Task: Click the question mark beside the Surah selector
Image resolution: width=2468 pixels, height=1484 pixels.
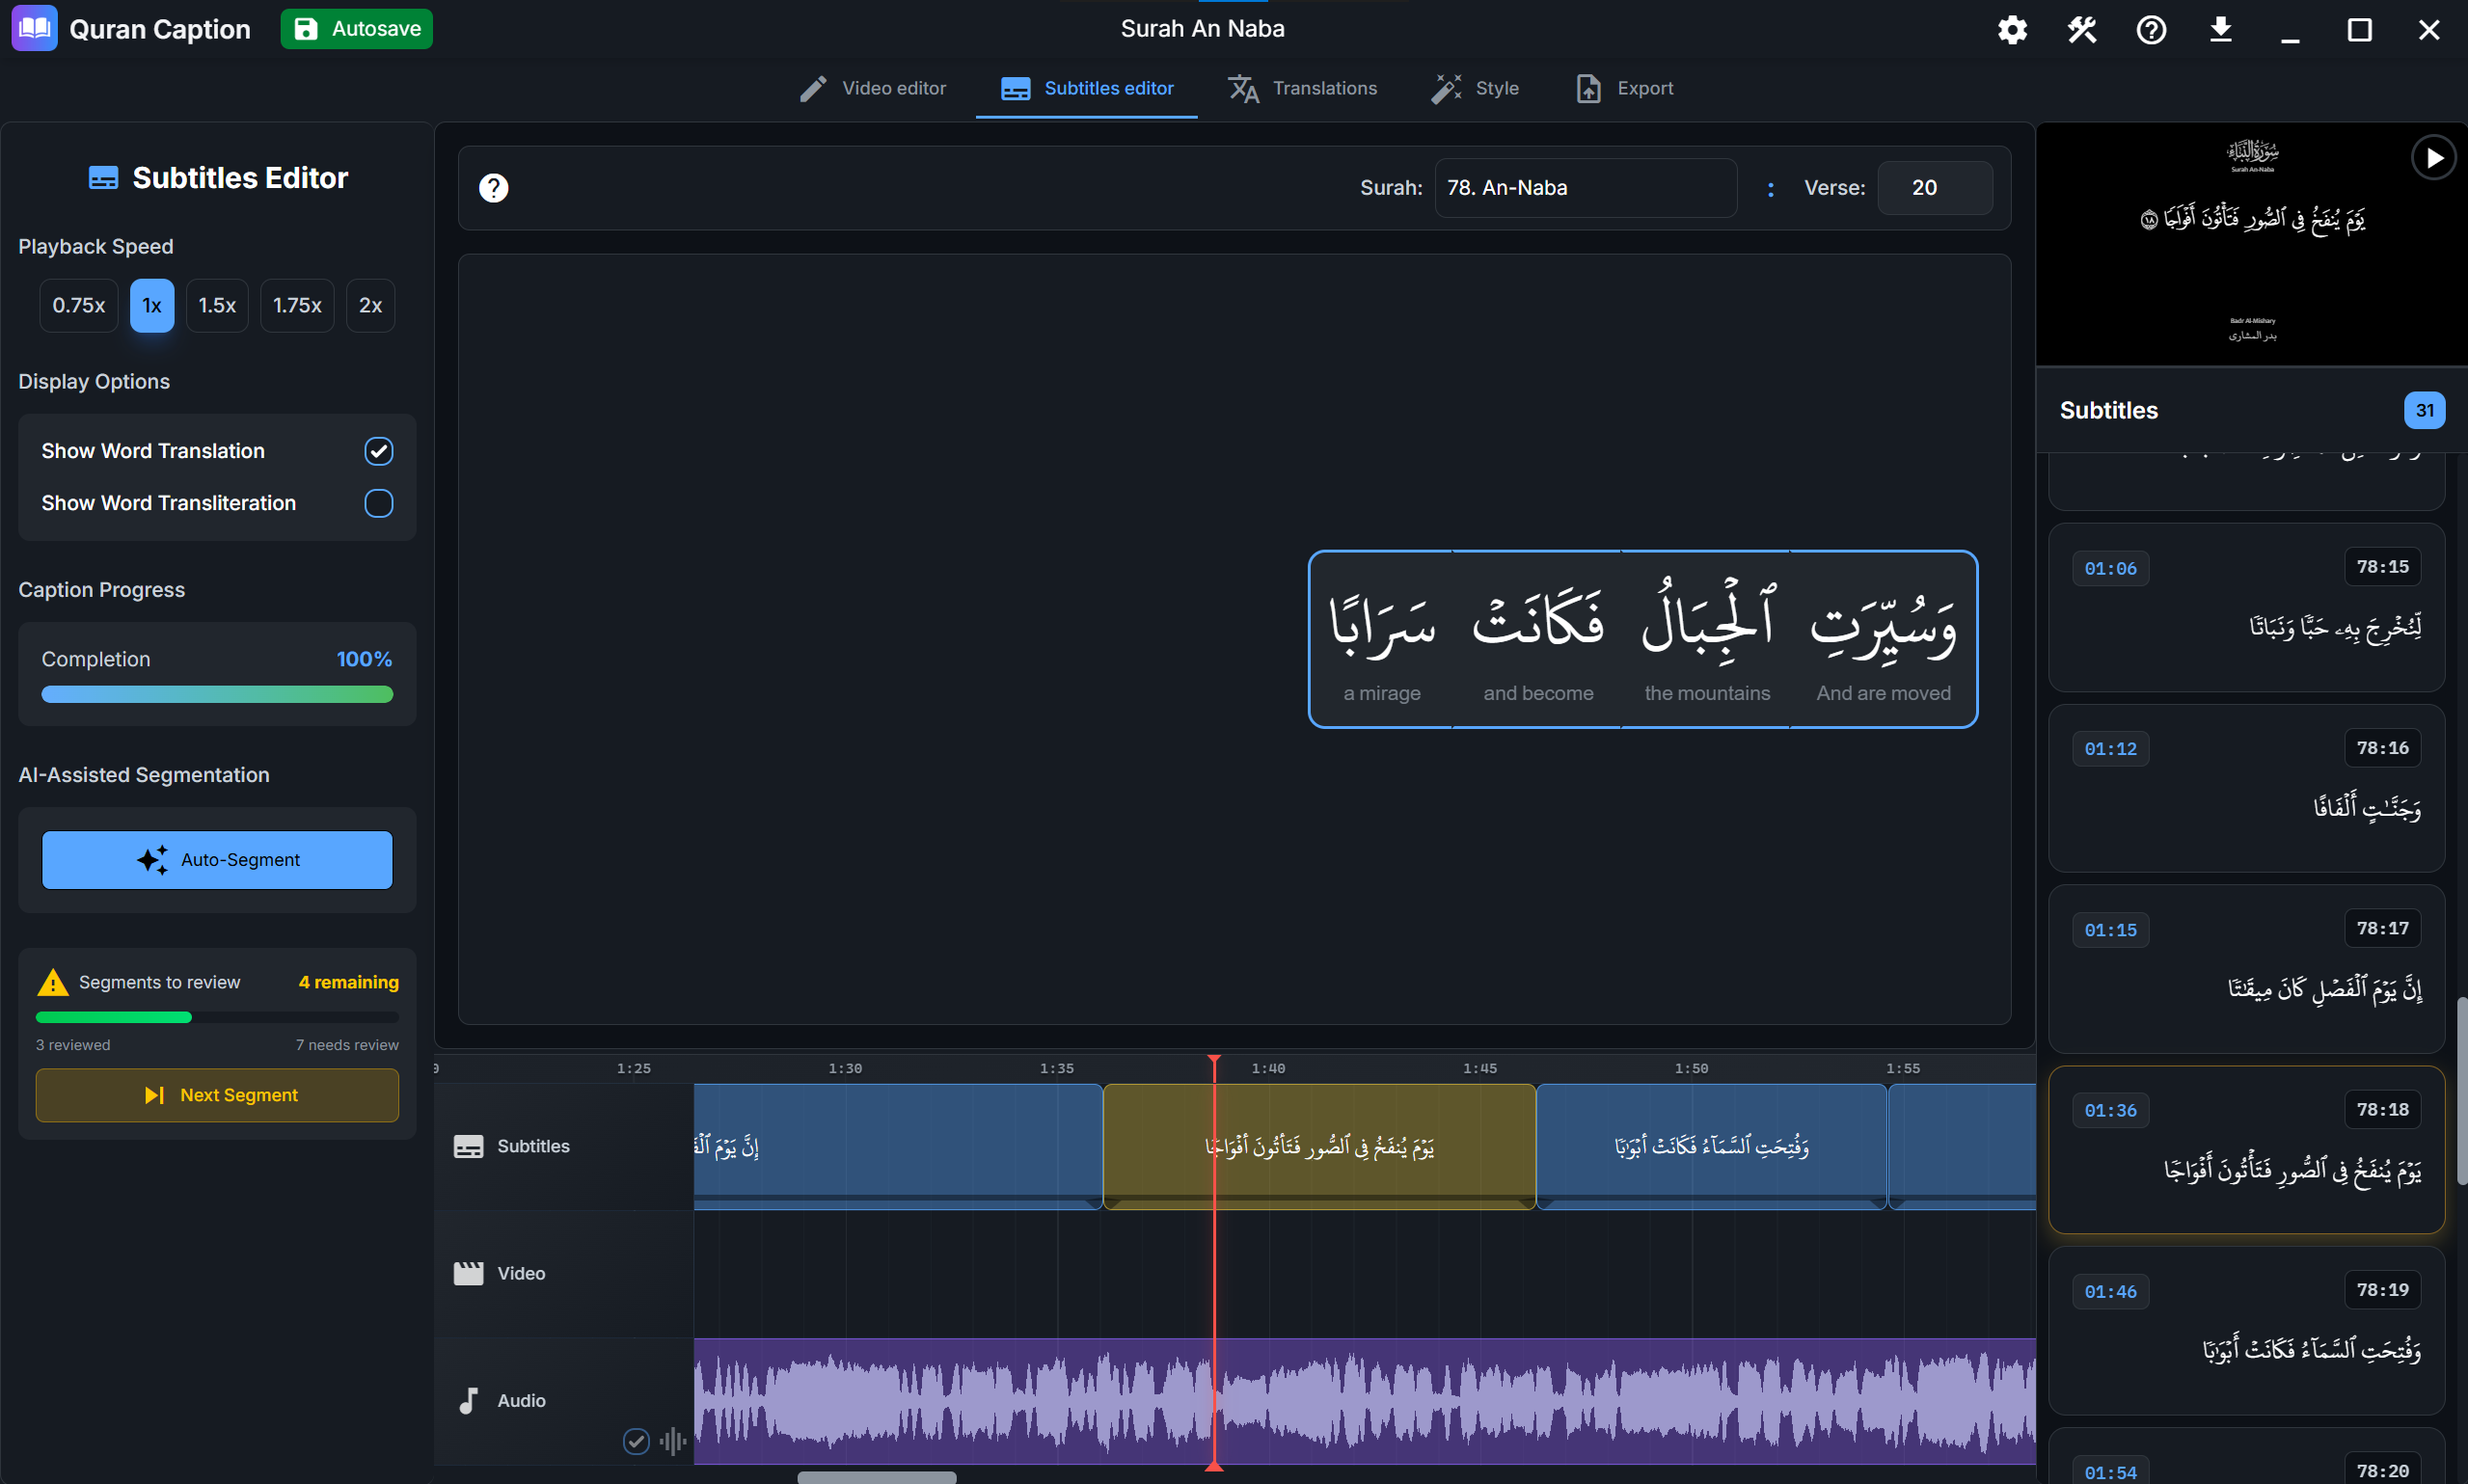Action: point(493,187)
